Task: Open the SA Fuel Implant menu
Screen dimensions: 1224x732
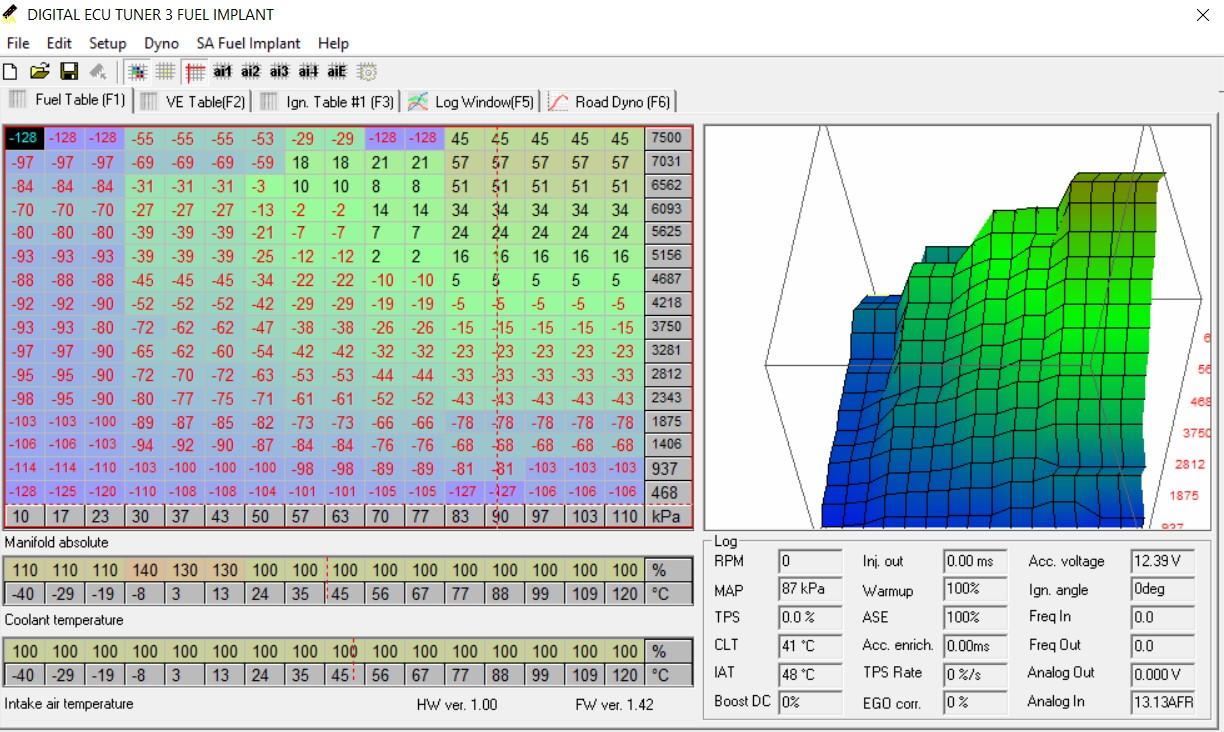Action: [249, 43]
